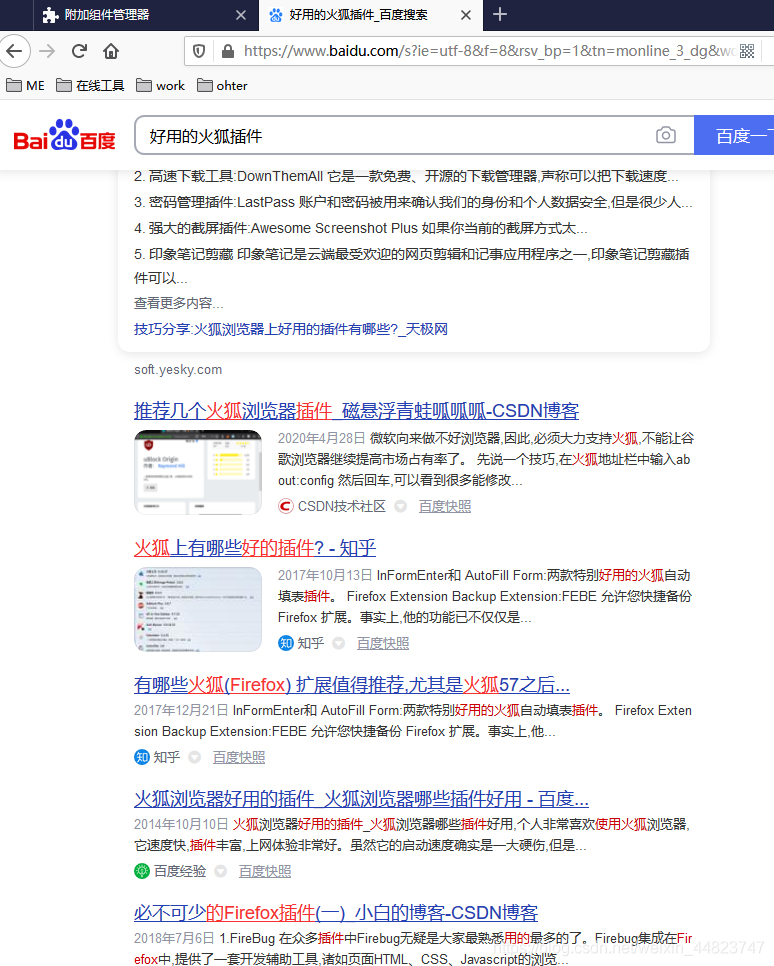Image resolution: width=774 pixels, height=966 pixels.
Task: Open a new tab with the plus button
Action: [500, 15]
